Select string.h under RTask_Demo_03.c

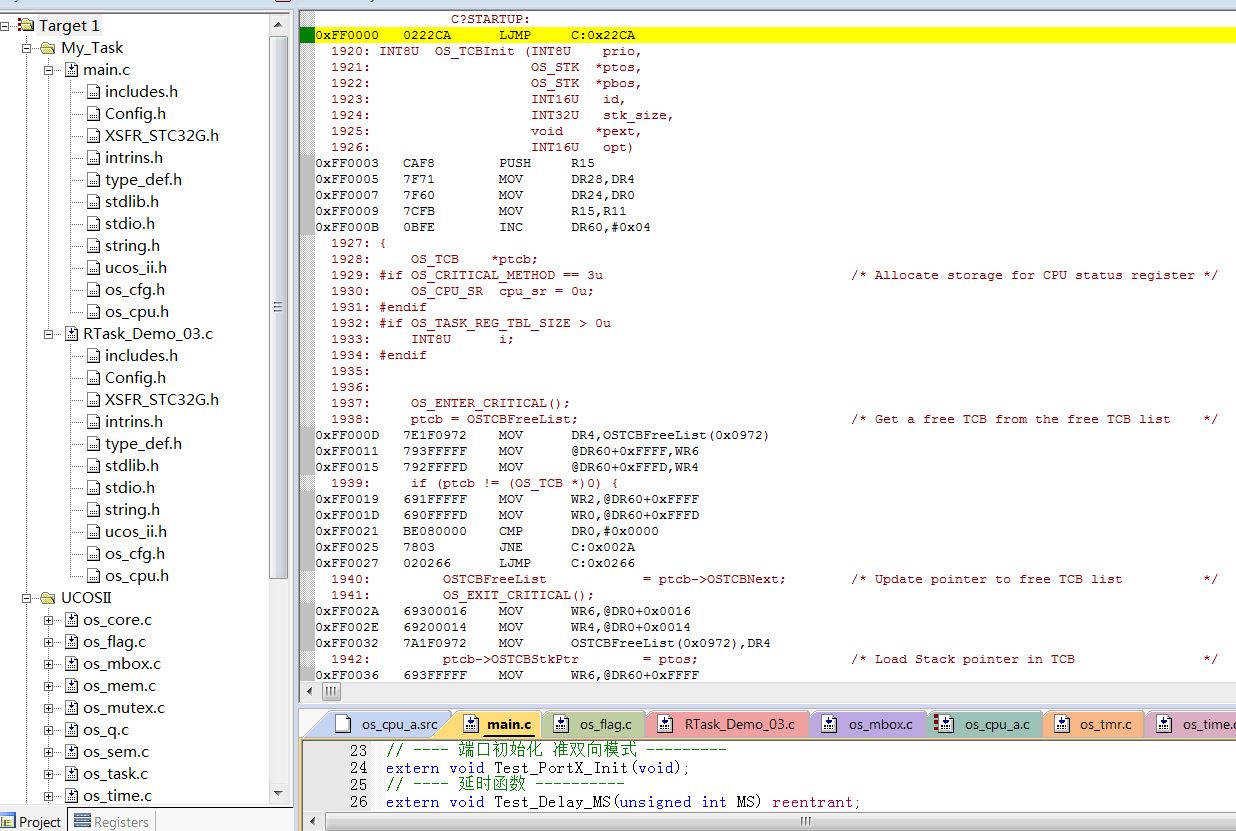point(132,510)
